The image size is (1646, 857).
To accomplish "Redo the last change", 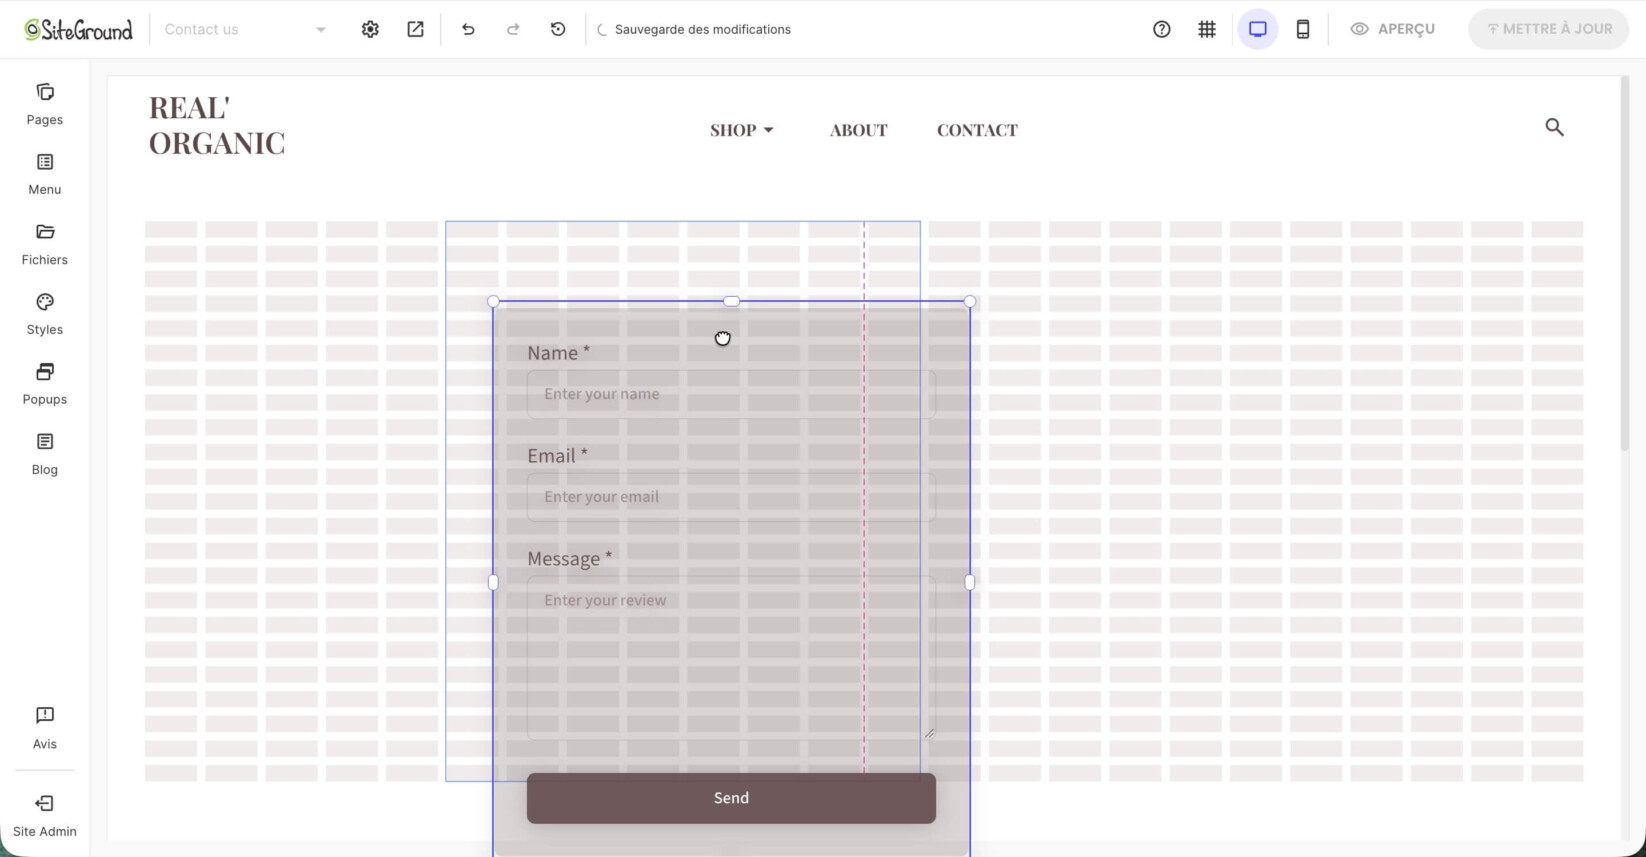I will (513, 29).
